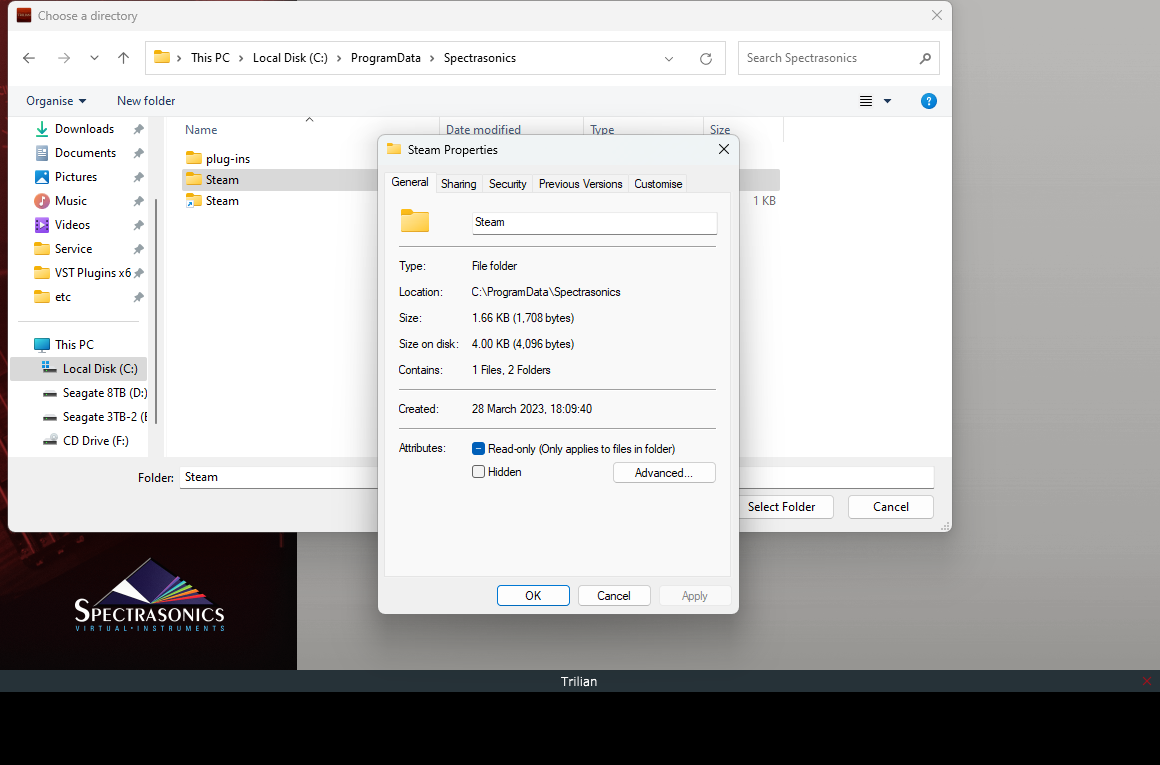Go back with the Back arrow

(x=29, y=58)
